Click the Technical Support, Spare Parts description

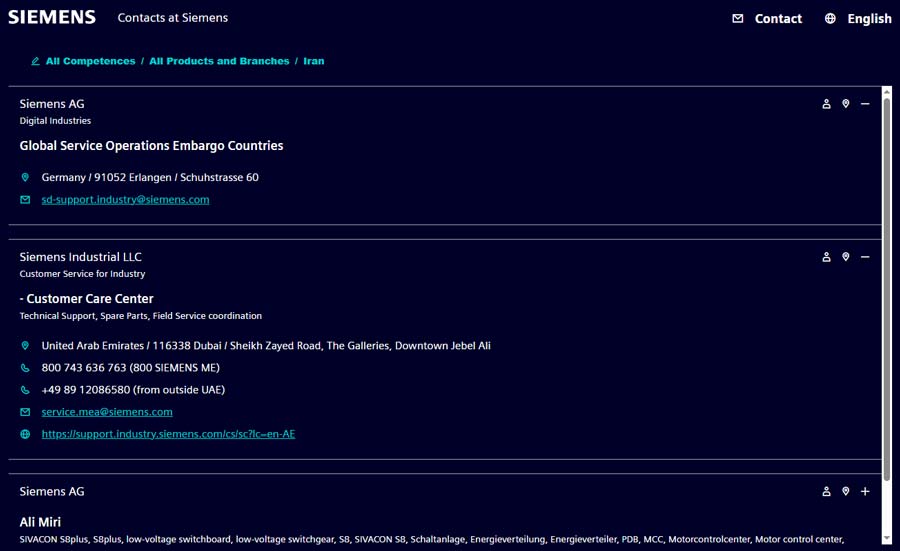pyautogui.click(x=141, y=316)
